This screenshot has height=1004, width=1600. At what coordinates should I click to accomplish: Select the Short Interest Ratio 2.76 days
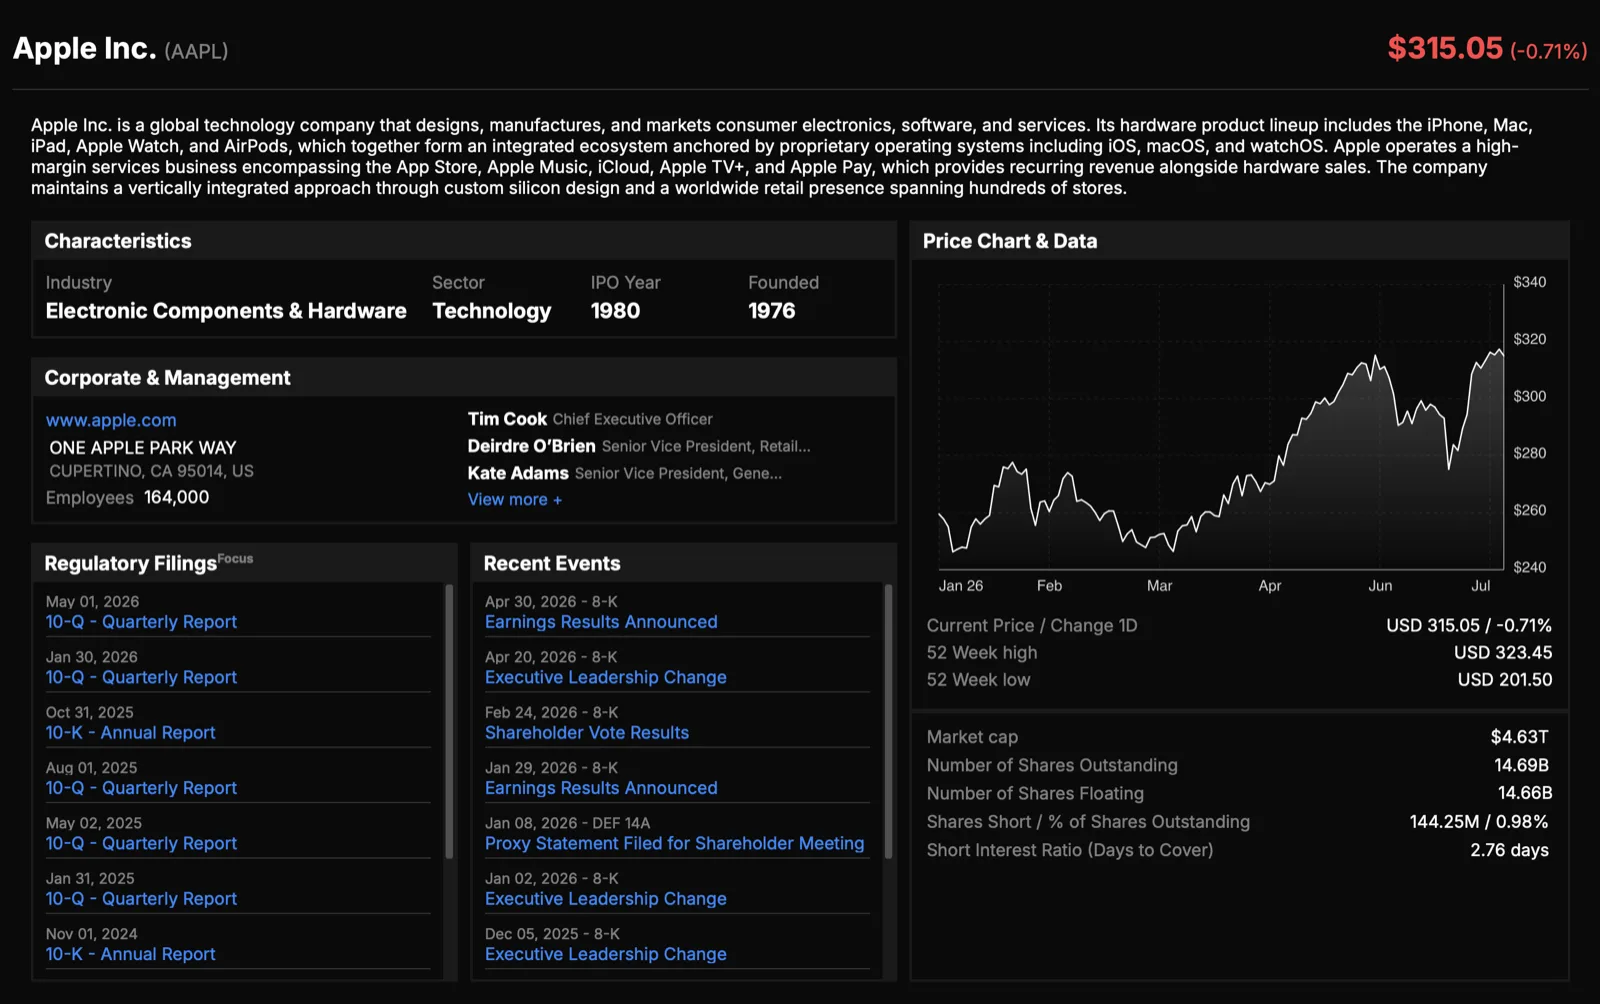1509,850
